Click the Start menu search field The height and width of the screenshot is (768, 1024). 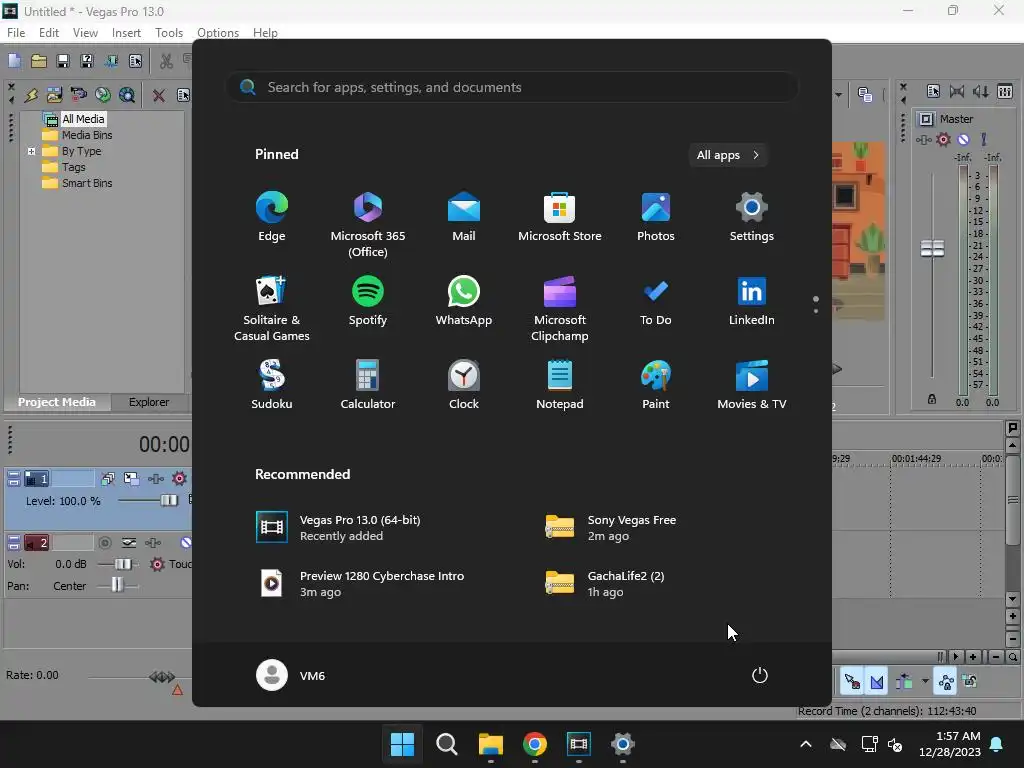512,88
